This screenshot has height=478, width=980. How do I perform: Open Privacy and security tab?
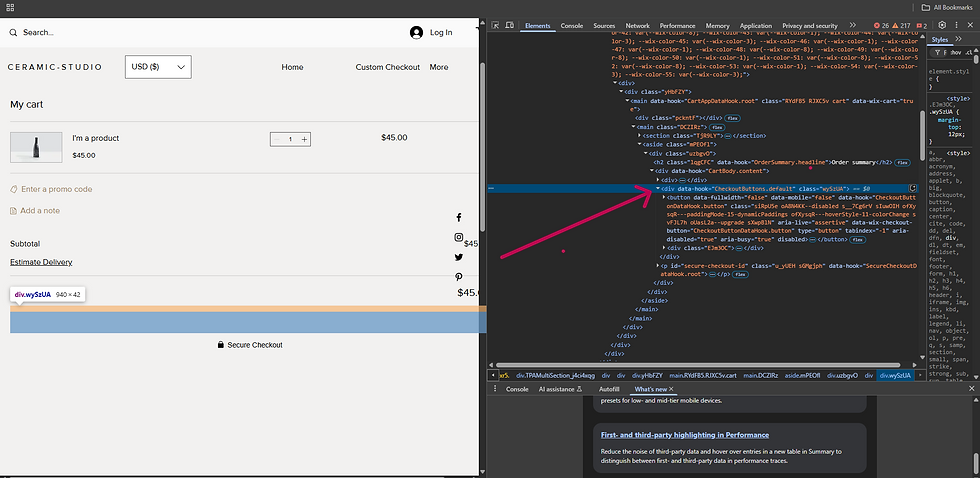810,26
